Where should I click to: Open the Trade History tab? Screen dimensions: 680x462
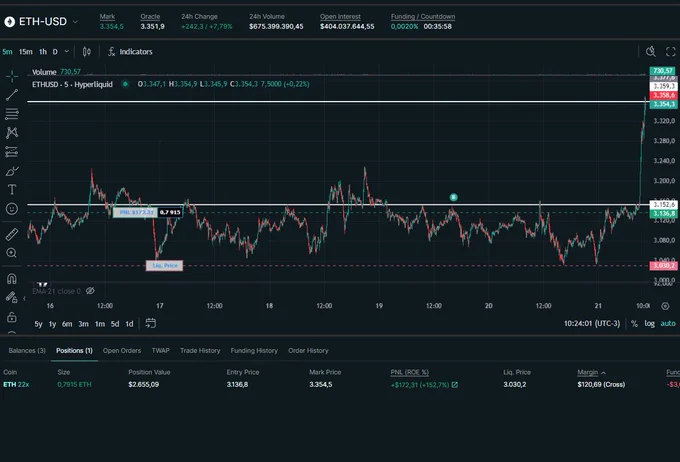[x=200, y=351]
